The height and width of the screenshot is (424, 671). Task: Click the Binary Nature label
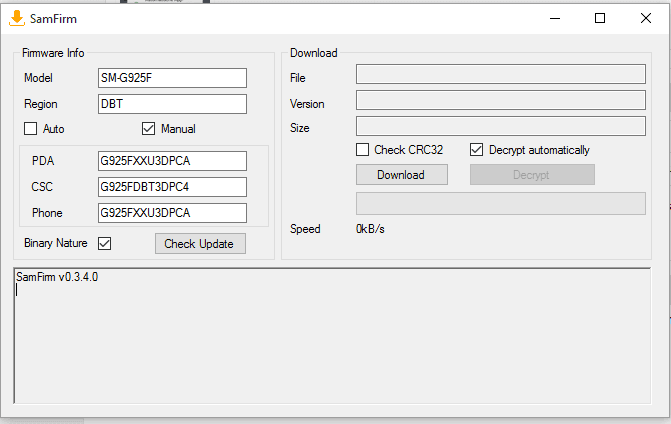point(56,243)
